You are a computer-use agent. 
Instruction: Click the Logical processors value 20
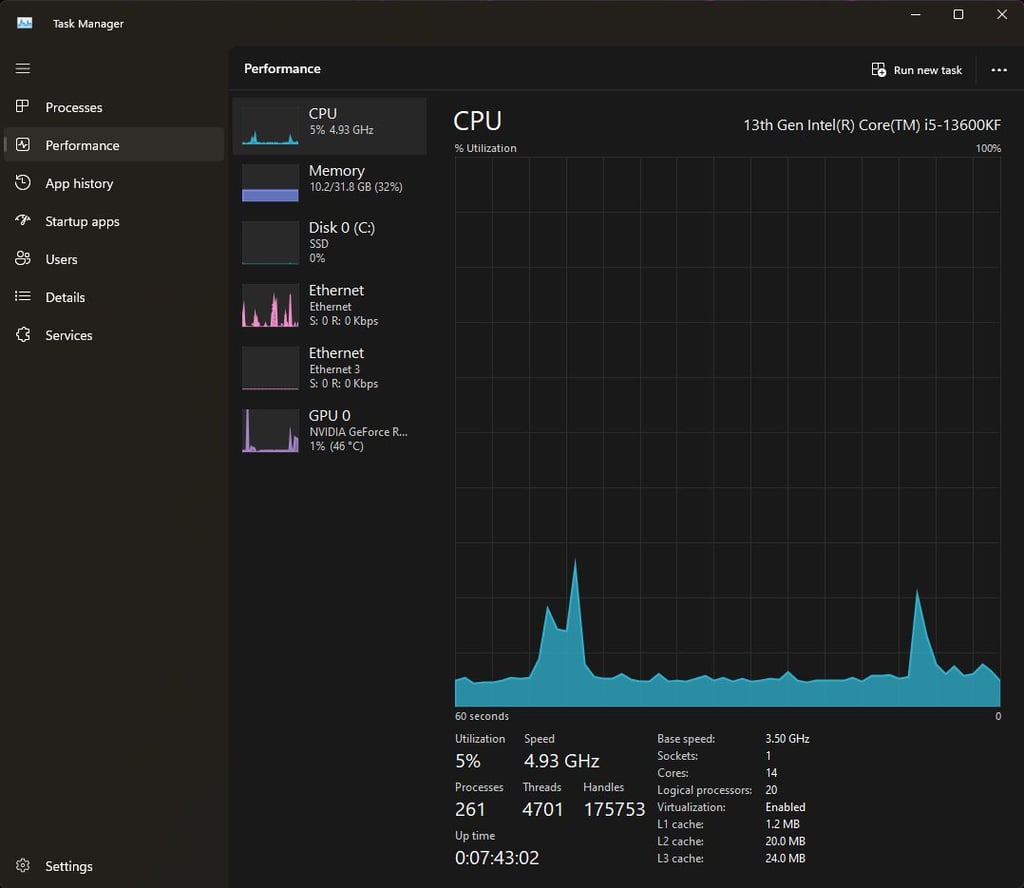click(x=771, y=789)
